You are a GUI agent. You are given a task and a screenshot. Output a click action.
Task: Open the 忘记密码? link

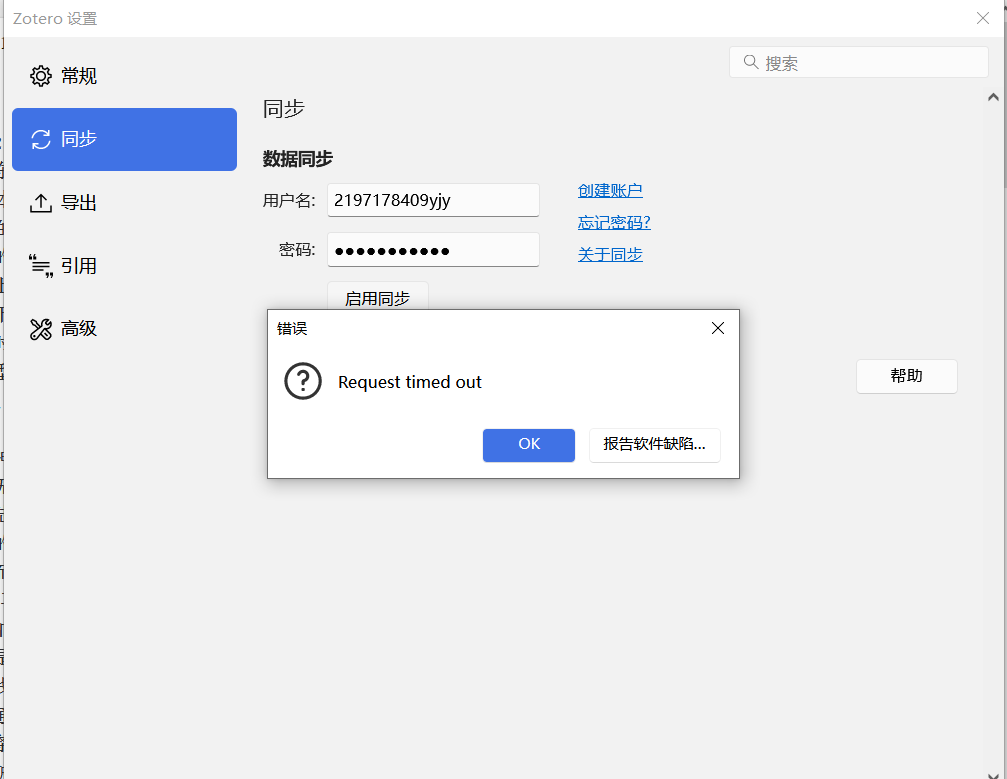coord(614,223)
